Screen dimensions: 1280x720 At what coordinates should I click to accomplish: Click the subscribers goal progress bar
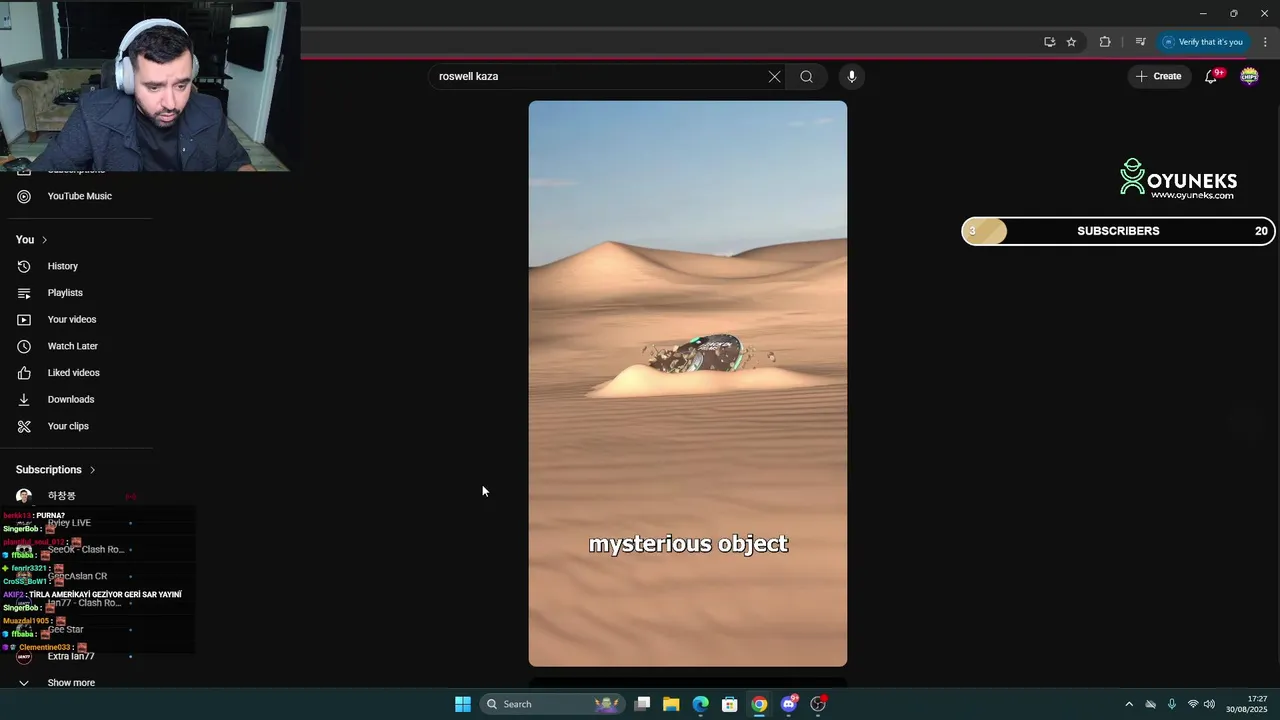tap(1118, 231)
